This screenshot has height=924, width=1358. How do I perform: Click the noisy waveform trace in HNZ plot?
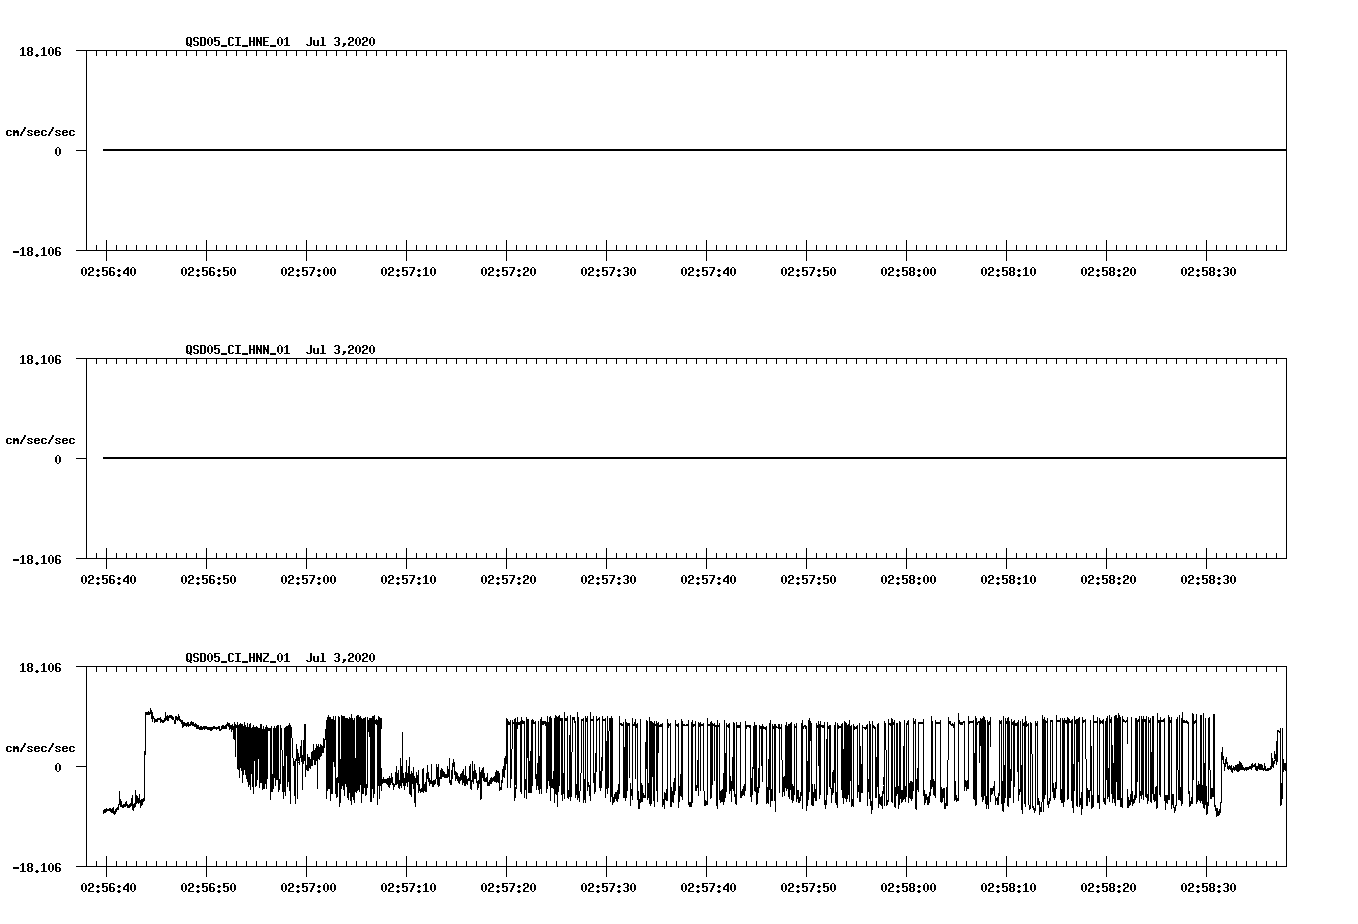coord(694,762)
